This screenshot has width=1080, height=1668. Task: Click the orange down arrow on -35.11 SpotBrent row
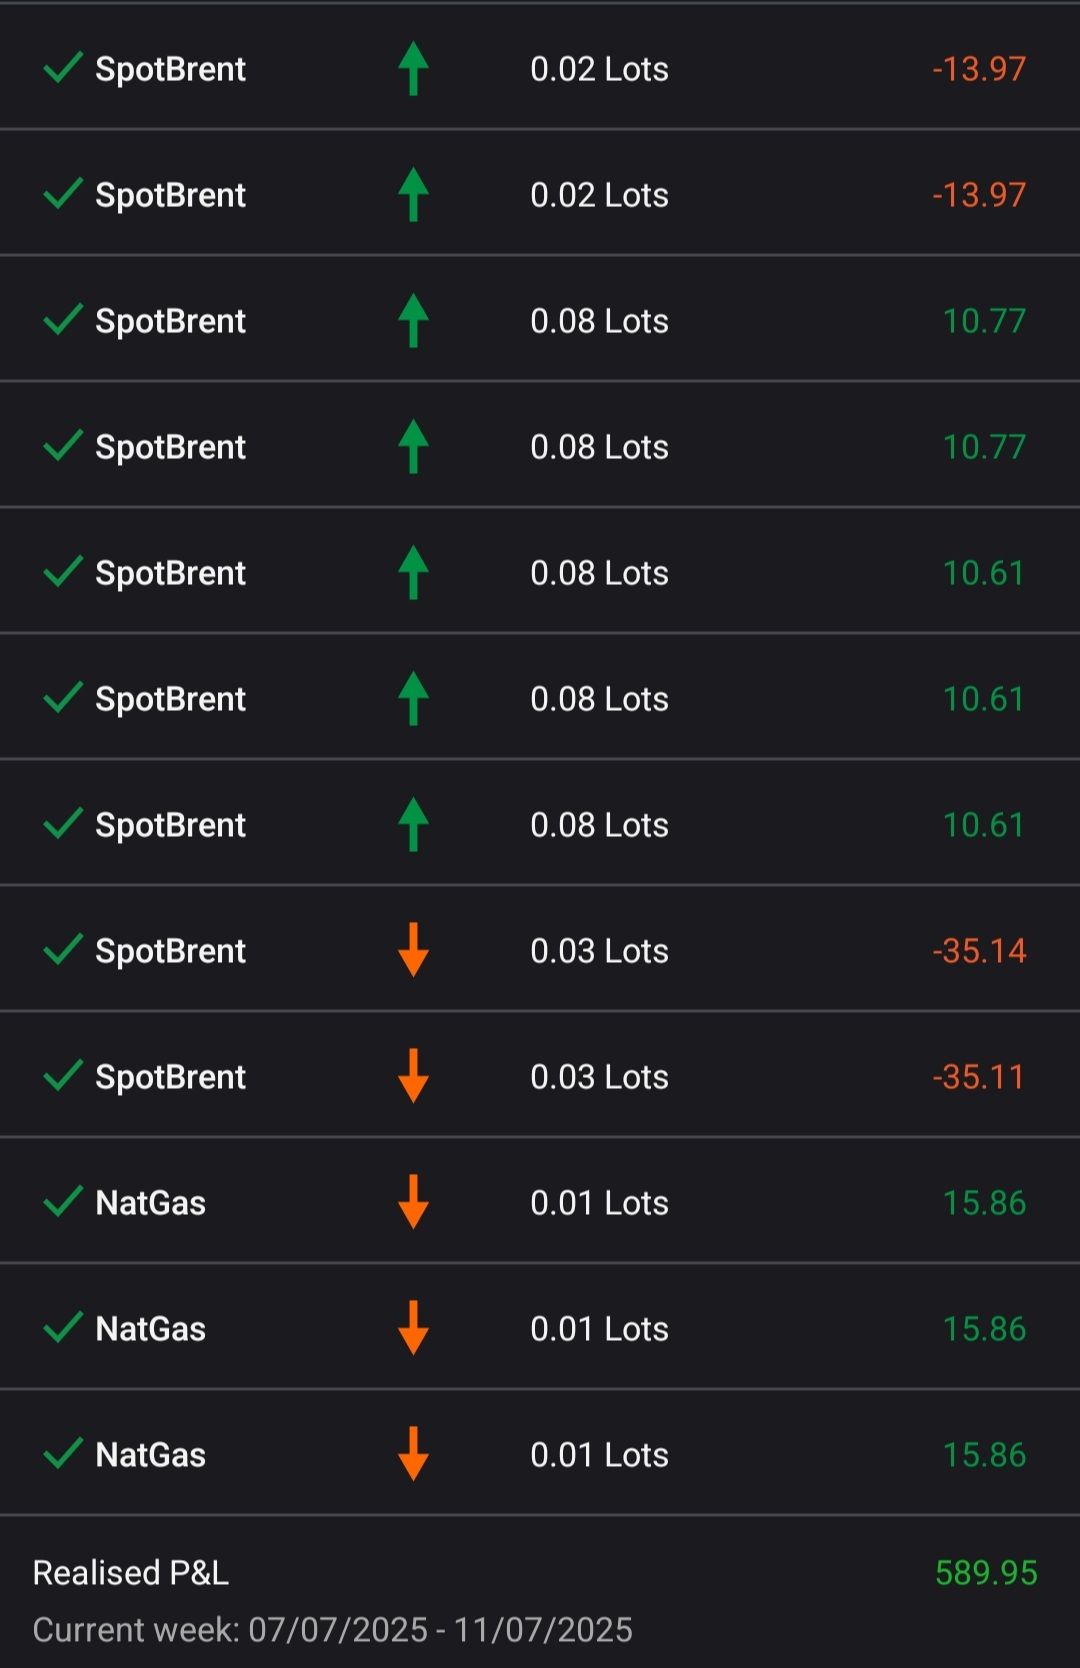pyautogui.click(x=413, y=1076)
